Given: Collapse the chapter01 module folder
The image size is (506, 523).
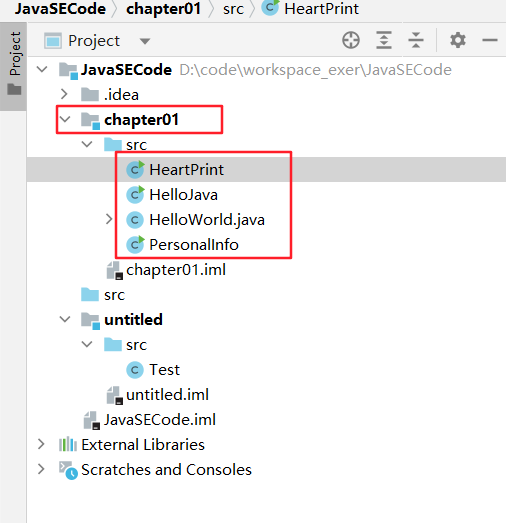Looking at the screenshot, I should 65,119.
